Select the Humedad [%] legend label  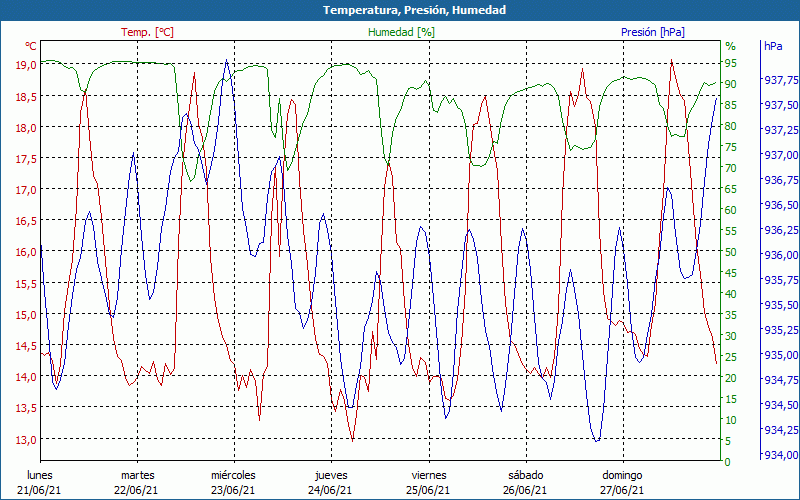(x=402, y=32)
